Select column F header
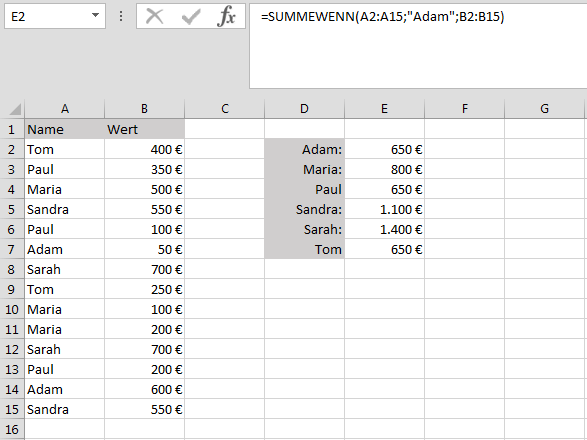The width and height of the screenshot is (587, 440). pyautogui.click(x=465, y=109)
